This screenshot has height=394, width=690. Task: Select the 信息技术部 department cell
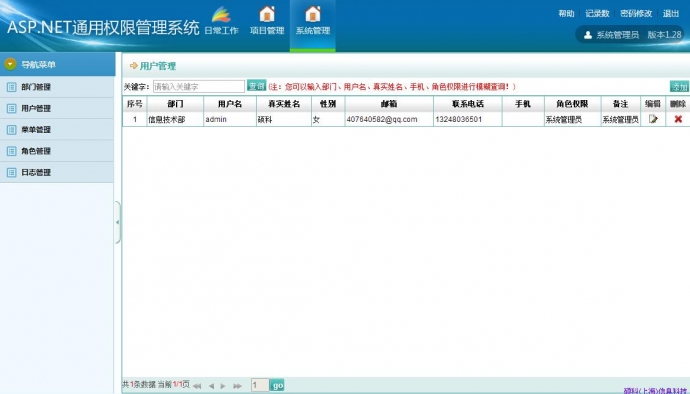pyautogui.click(x=175, y=119)
